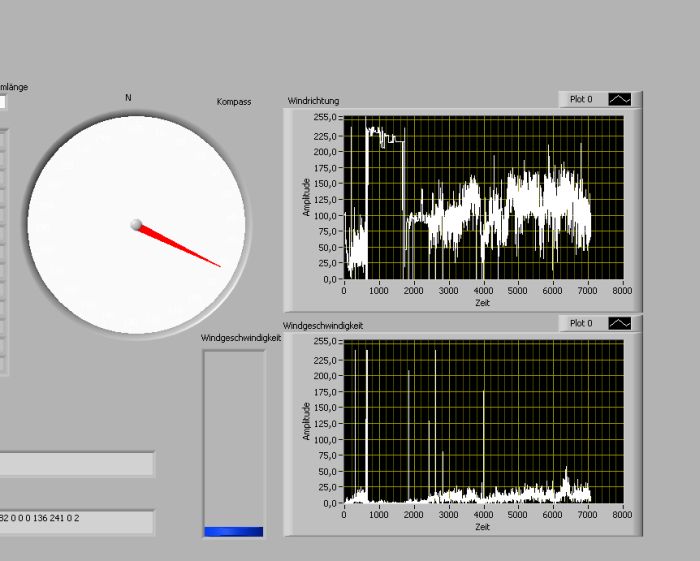The width and height of the screenshot is (700, 561).
Task: Click the empty gray text field above the data string
Action: coord(77,465)
